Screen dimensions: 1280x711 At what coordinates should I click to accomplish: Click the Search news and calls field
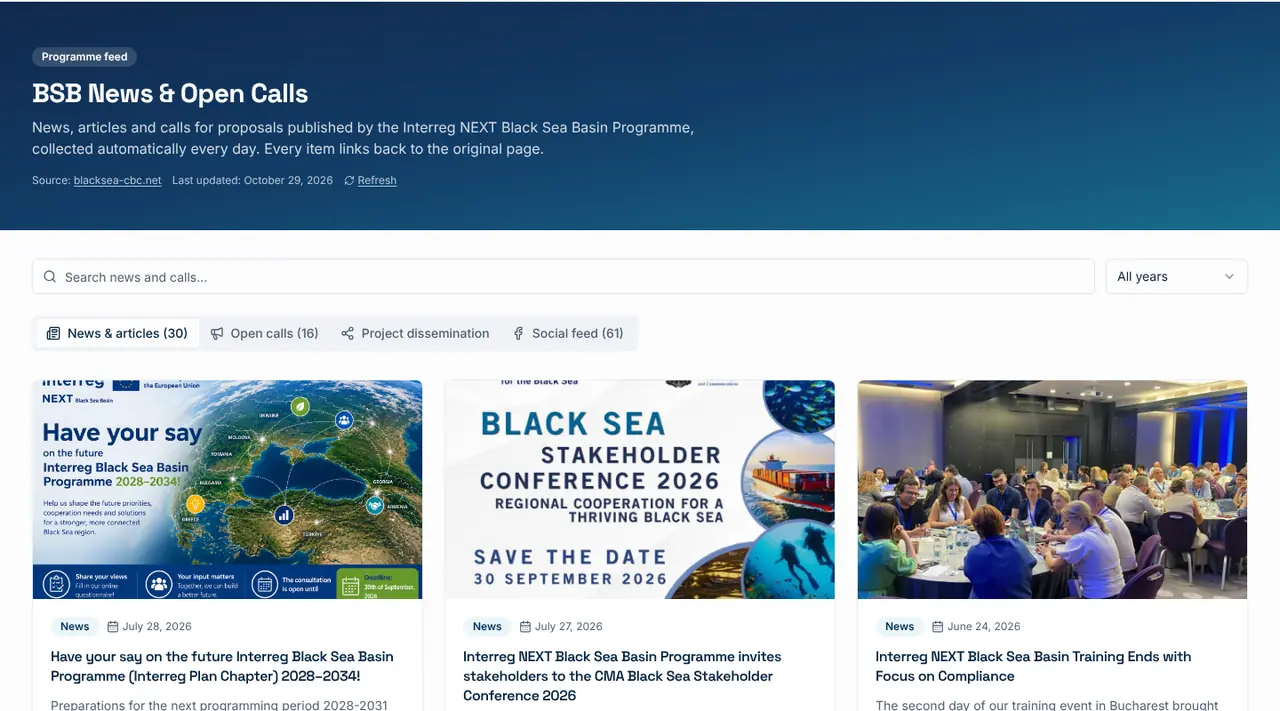(563, 277)
